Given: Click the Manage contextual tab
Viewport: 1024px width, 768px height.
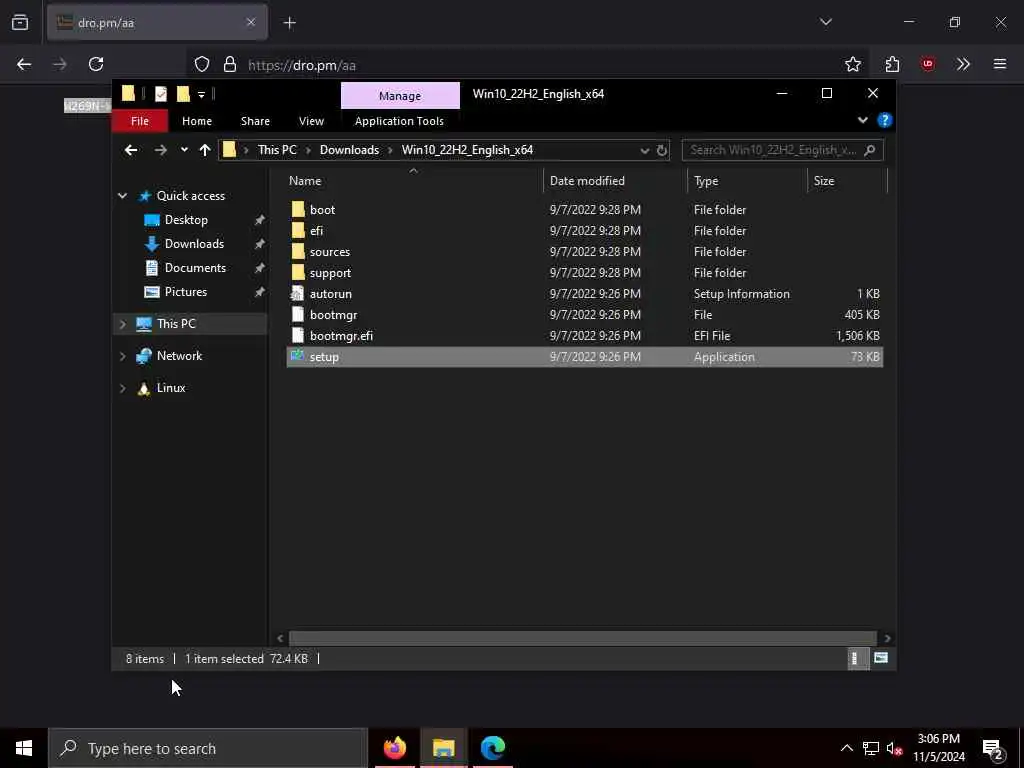Looking at the screenshot, I should coord(400,95).
